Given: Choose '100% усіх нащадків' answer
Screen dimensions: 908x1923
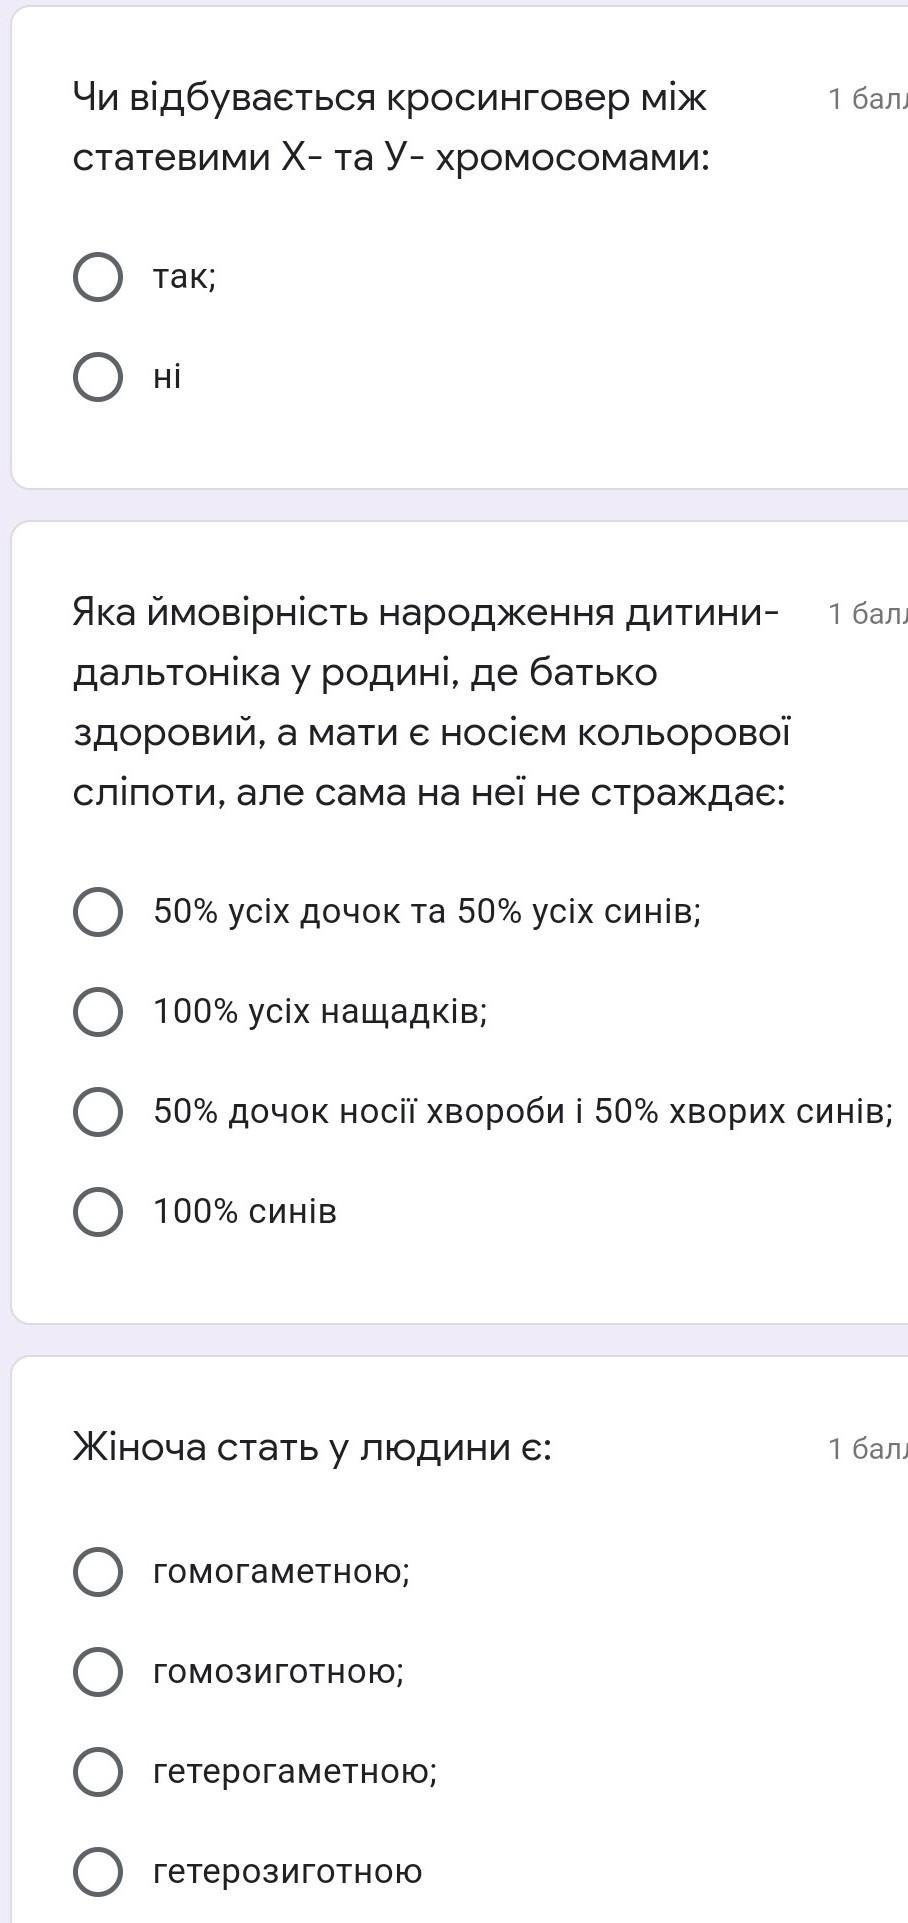Looking at the screenshot, I should point(98,1011).
